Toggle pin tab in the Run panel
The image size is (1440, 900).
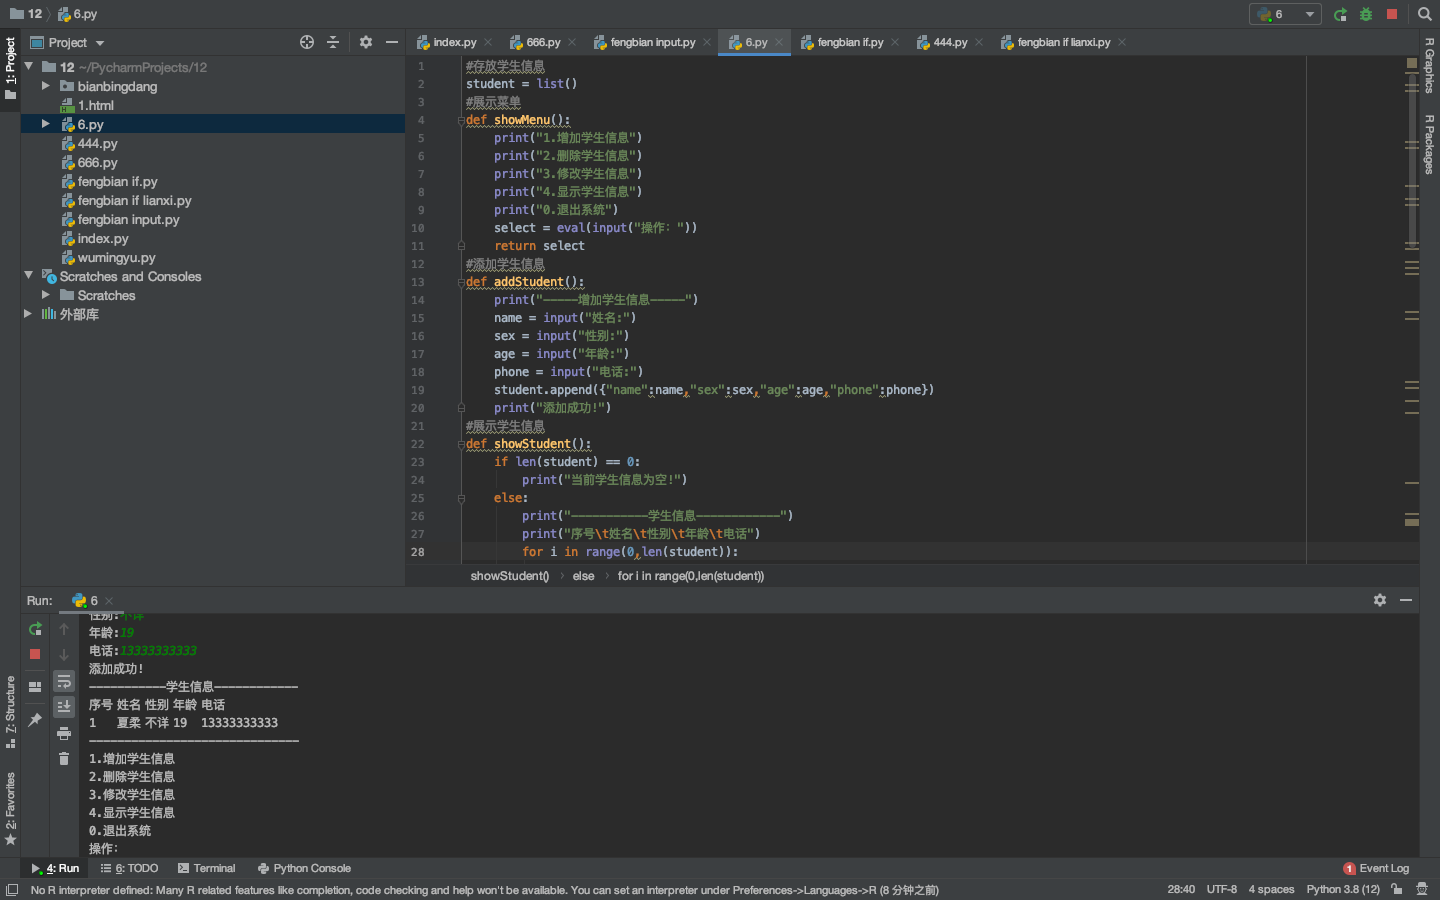pos(35,720)
